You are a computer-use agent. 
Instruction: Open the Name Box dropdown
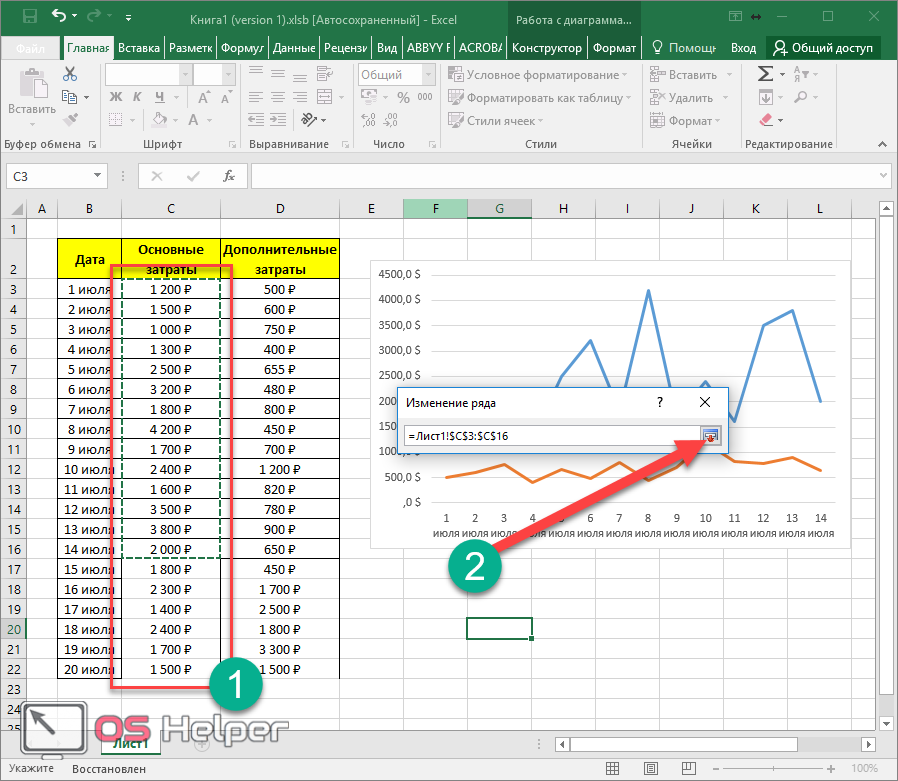[97, 176]
